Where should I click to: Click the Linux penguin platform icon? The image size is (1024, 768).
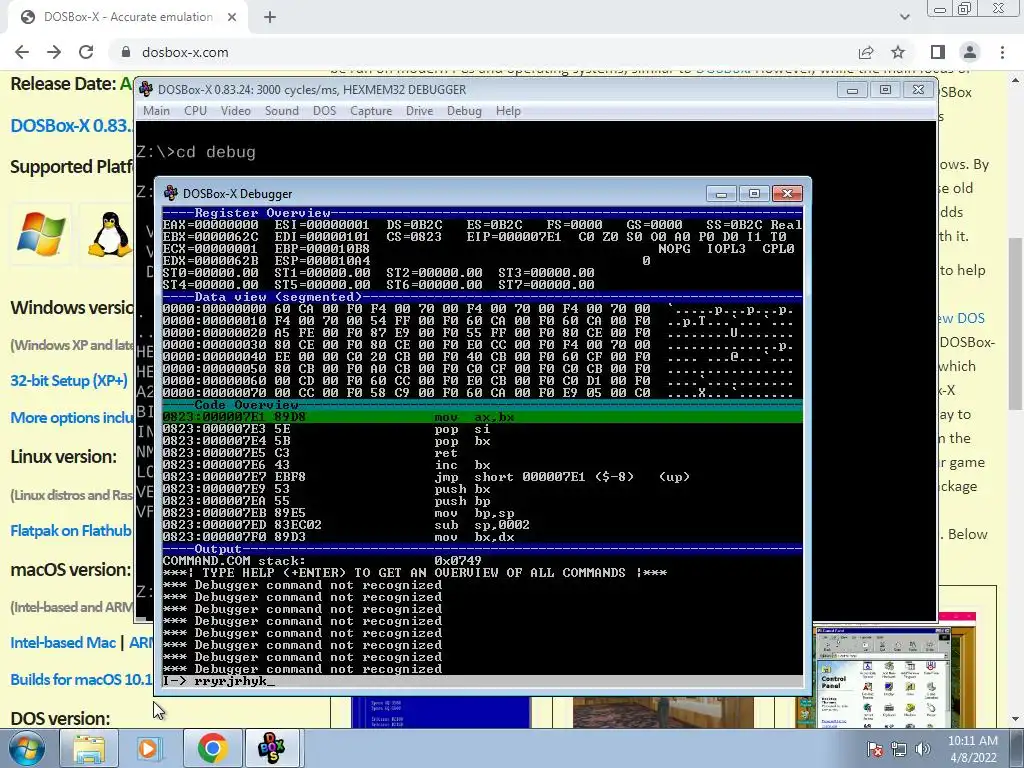[x=108, y=234]
